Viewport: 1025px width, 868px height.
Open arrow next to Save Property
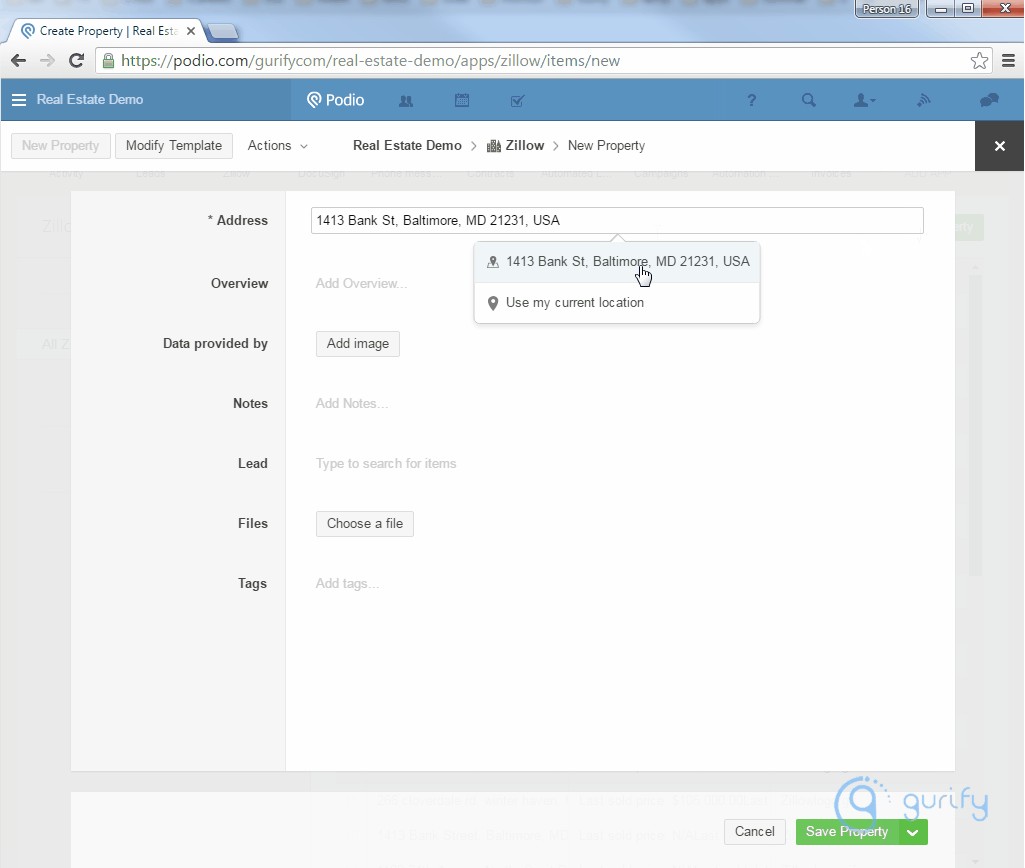coord(912,832)
